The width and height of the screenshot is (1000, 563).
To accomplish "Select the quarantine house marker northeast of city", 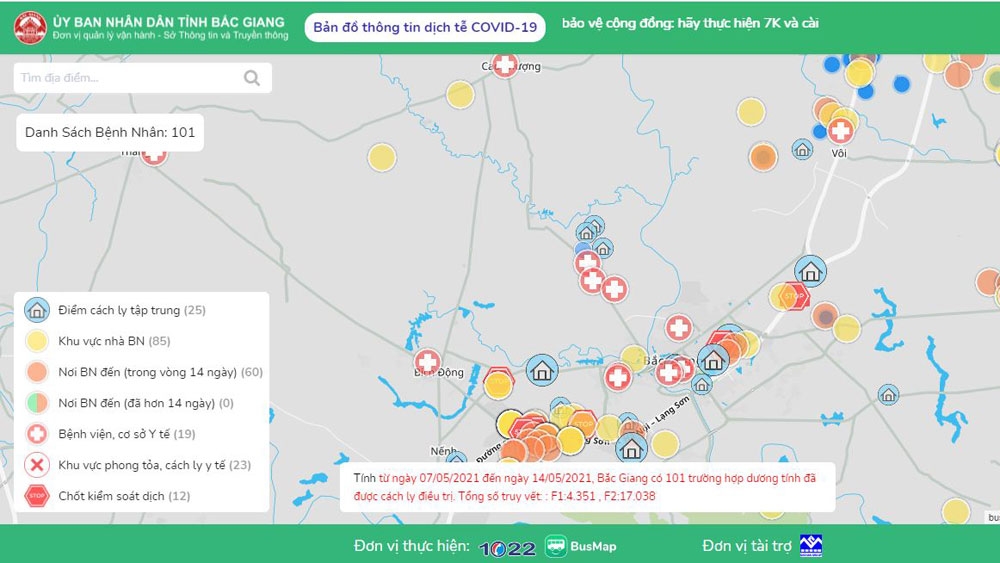I will click(810, 271).
